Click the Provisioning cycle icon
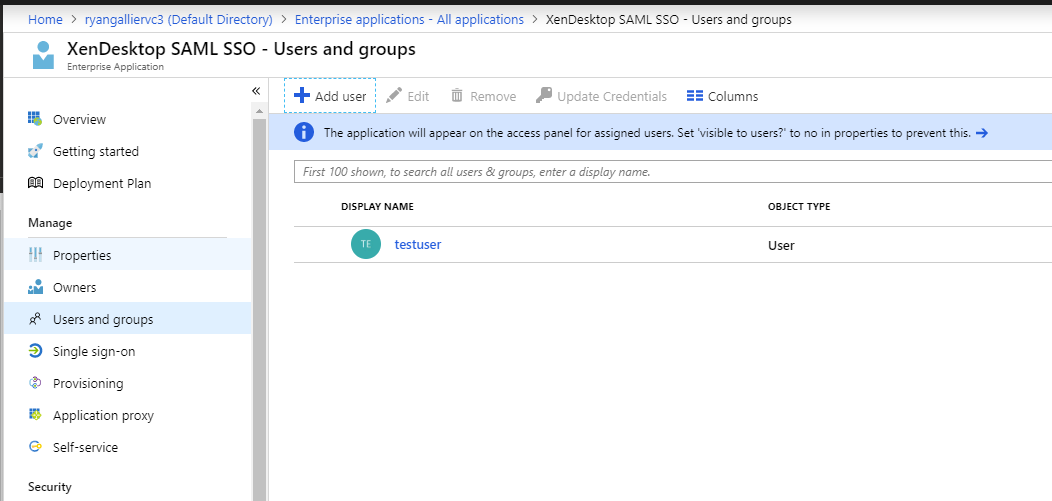Screen dimensions: 1052x501 (x=35, y=383)
